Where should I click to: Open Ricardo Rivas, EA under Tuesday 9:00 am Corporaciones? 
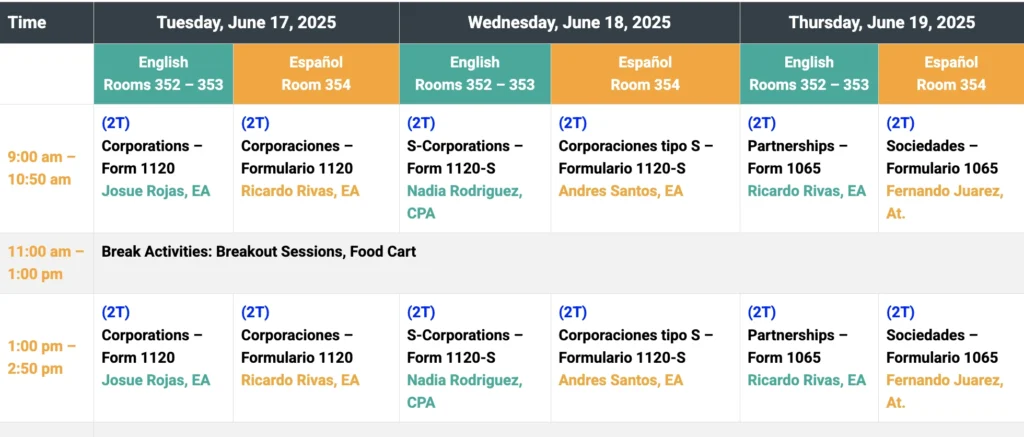[300, 191]
